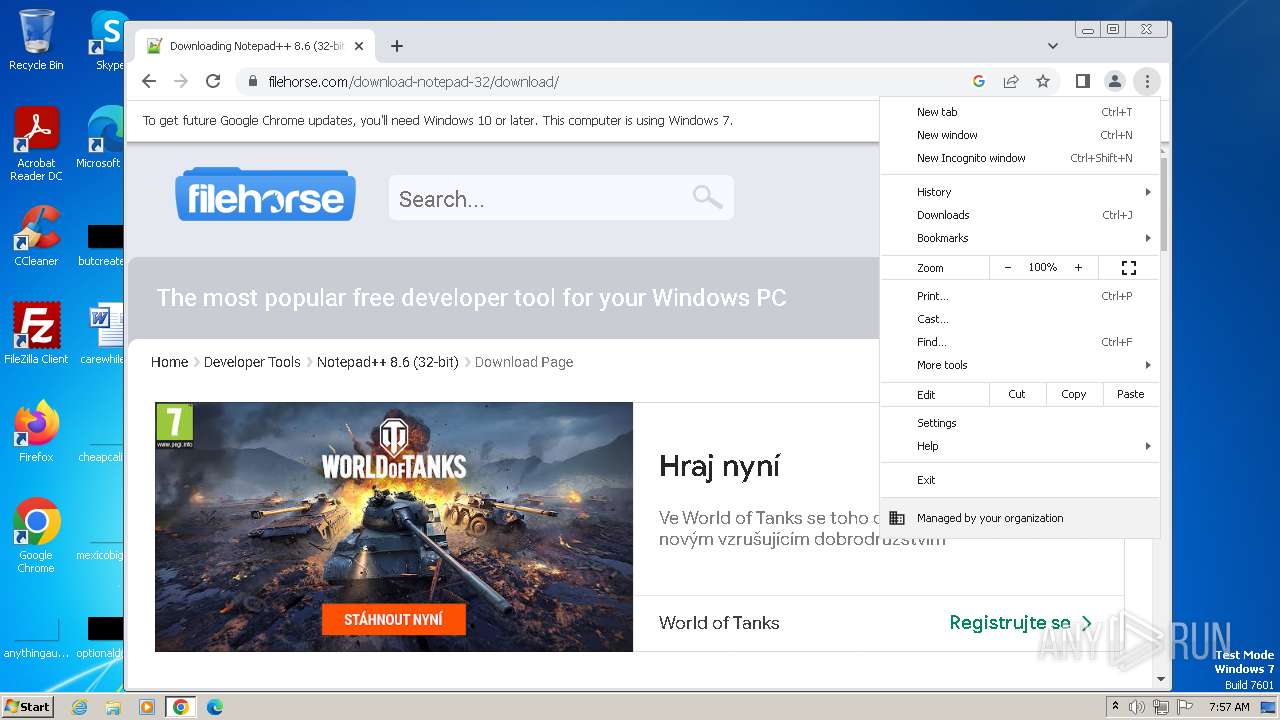Open the Recycle Bin desktop icon
The height and width of the screenshot is (720, 1280).
[x=36, y=40]
